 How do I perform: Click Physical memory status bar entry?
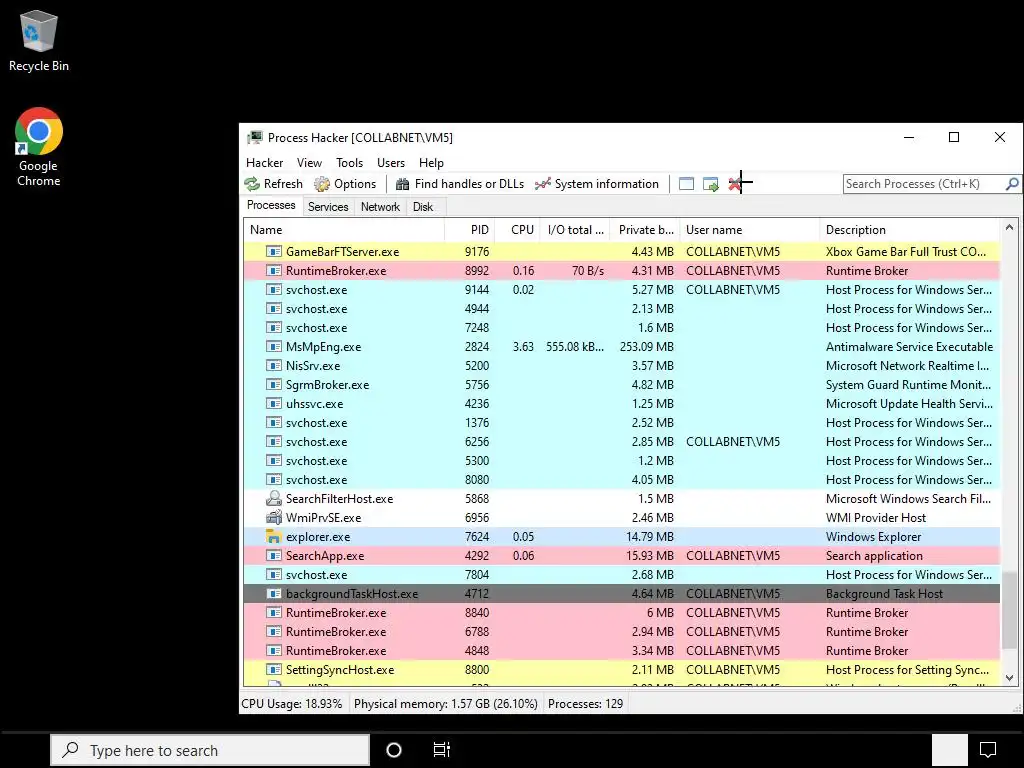tap(445, 704)
